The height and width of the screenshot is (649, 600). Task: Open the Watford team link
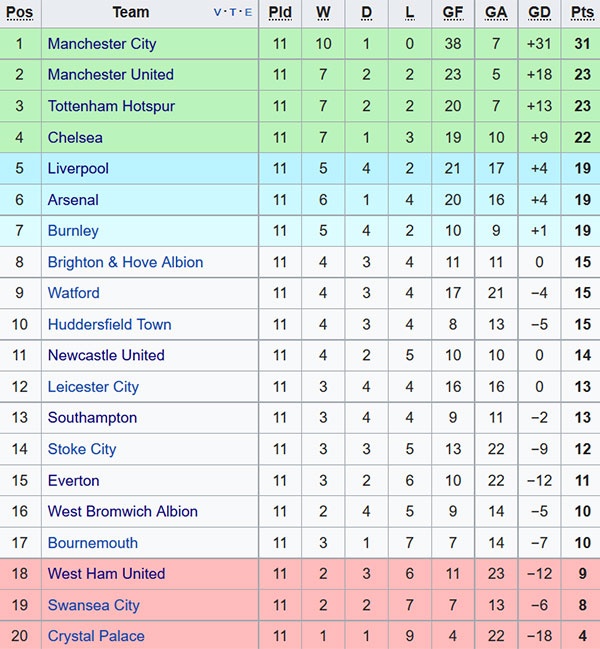tap(74, 293)
